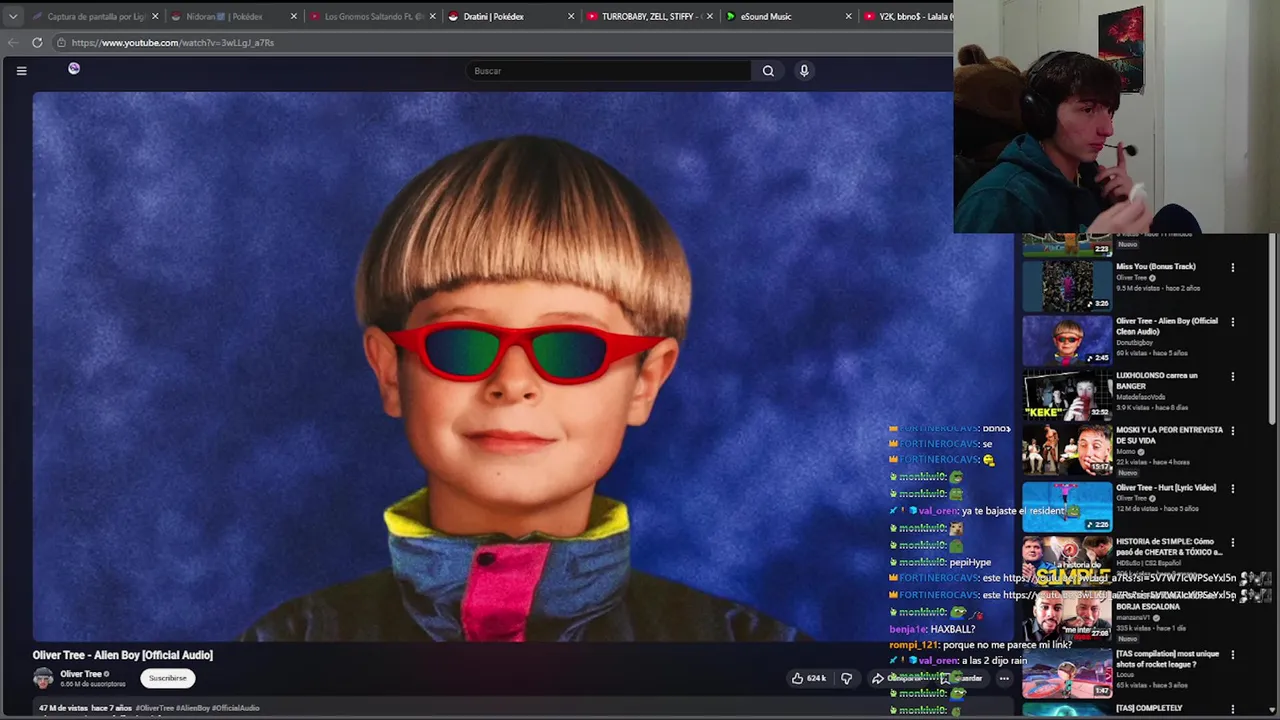Screen dimensions: 1280x720
Task: Open TAS compilation rocket league thumbnail
Action: pos(1066,673)
